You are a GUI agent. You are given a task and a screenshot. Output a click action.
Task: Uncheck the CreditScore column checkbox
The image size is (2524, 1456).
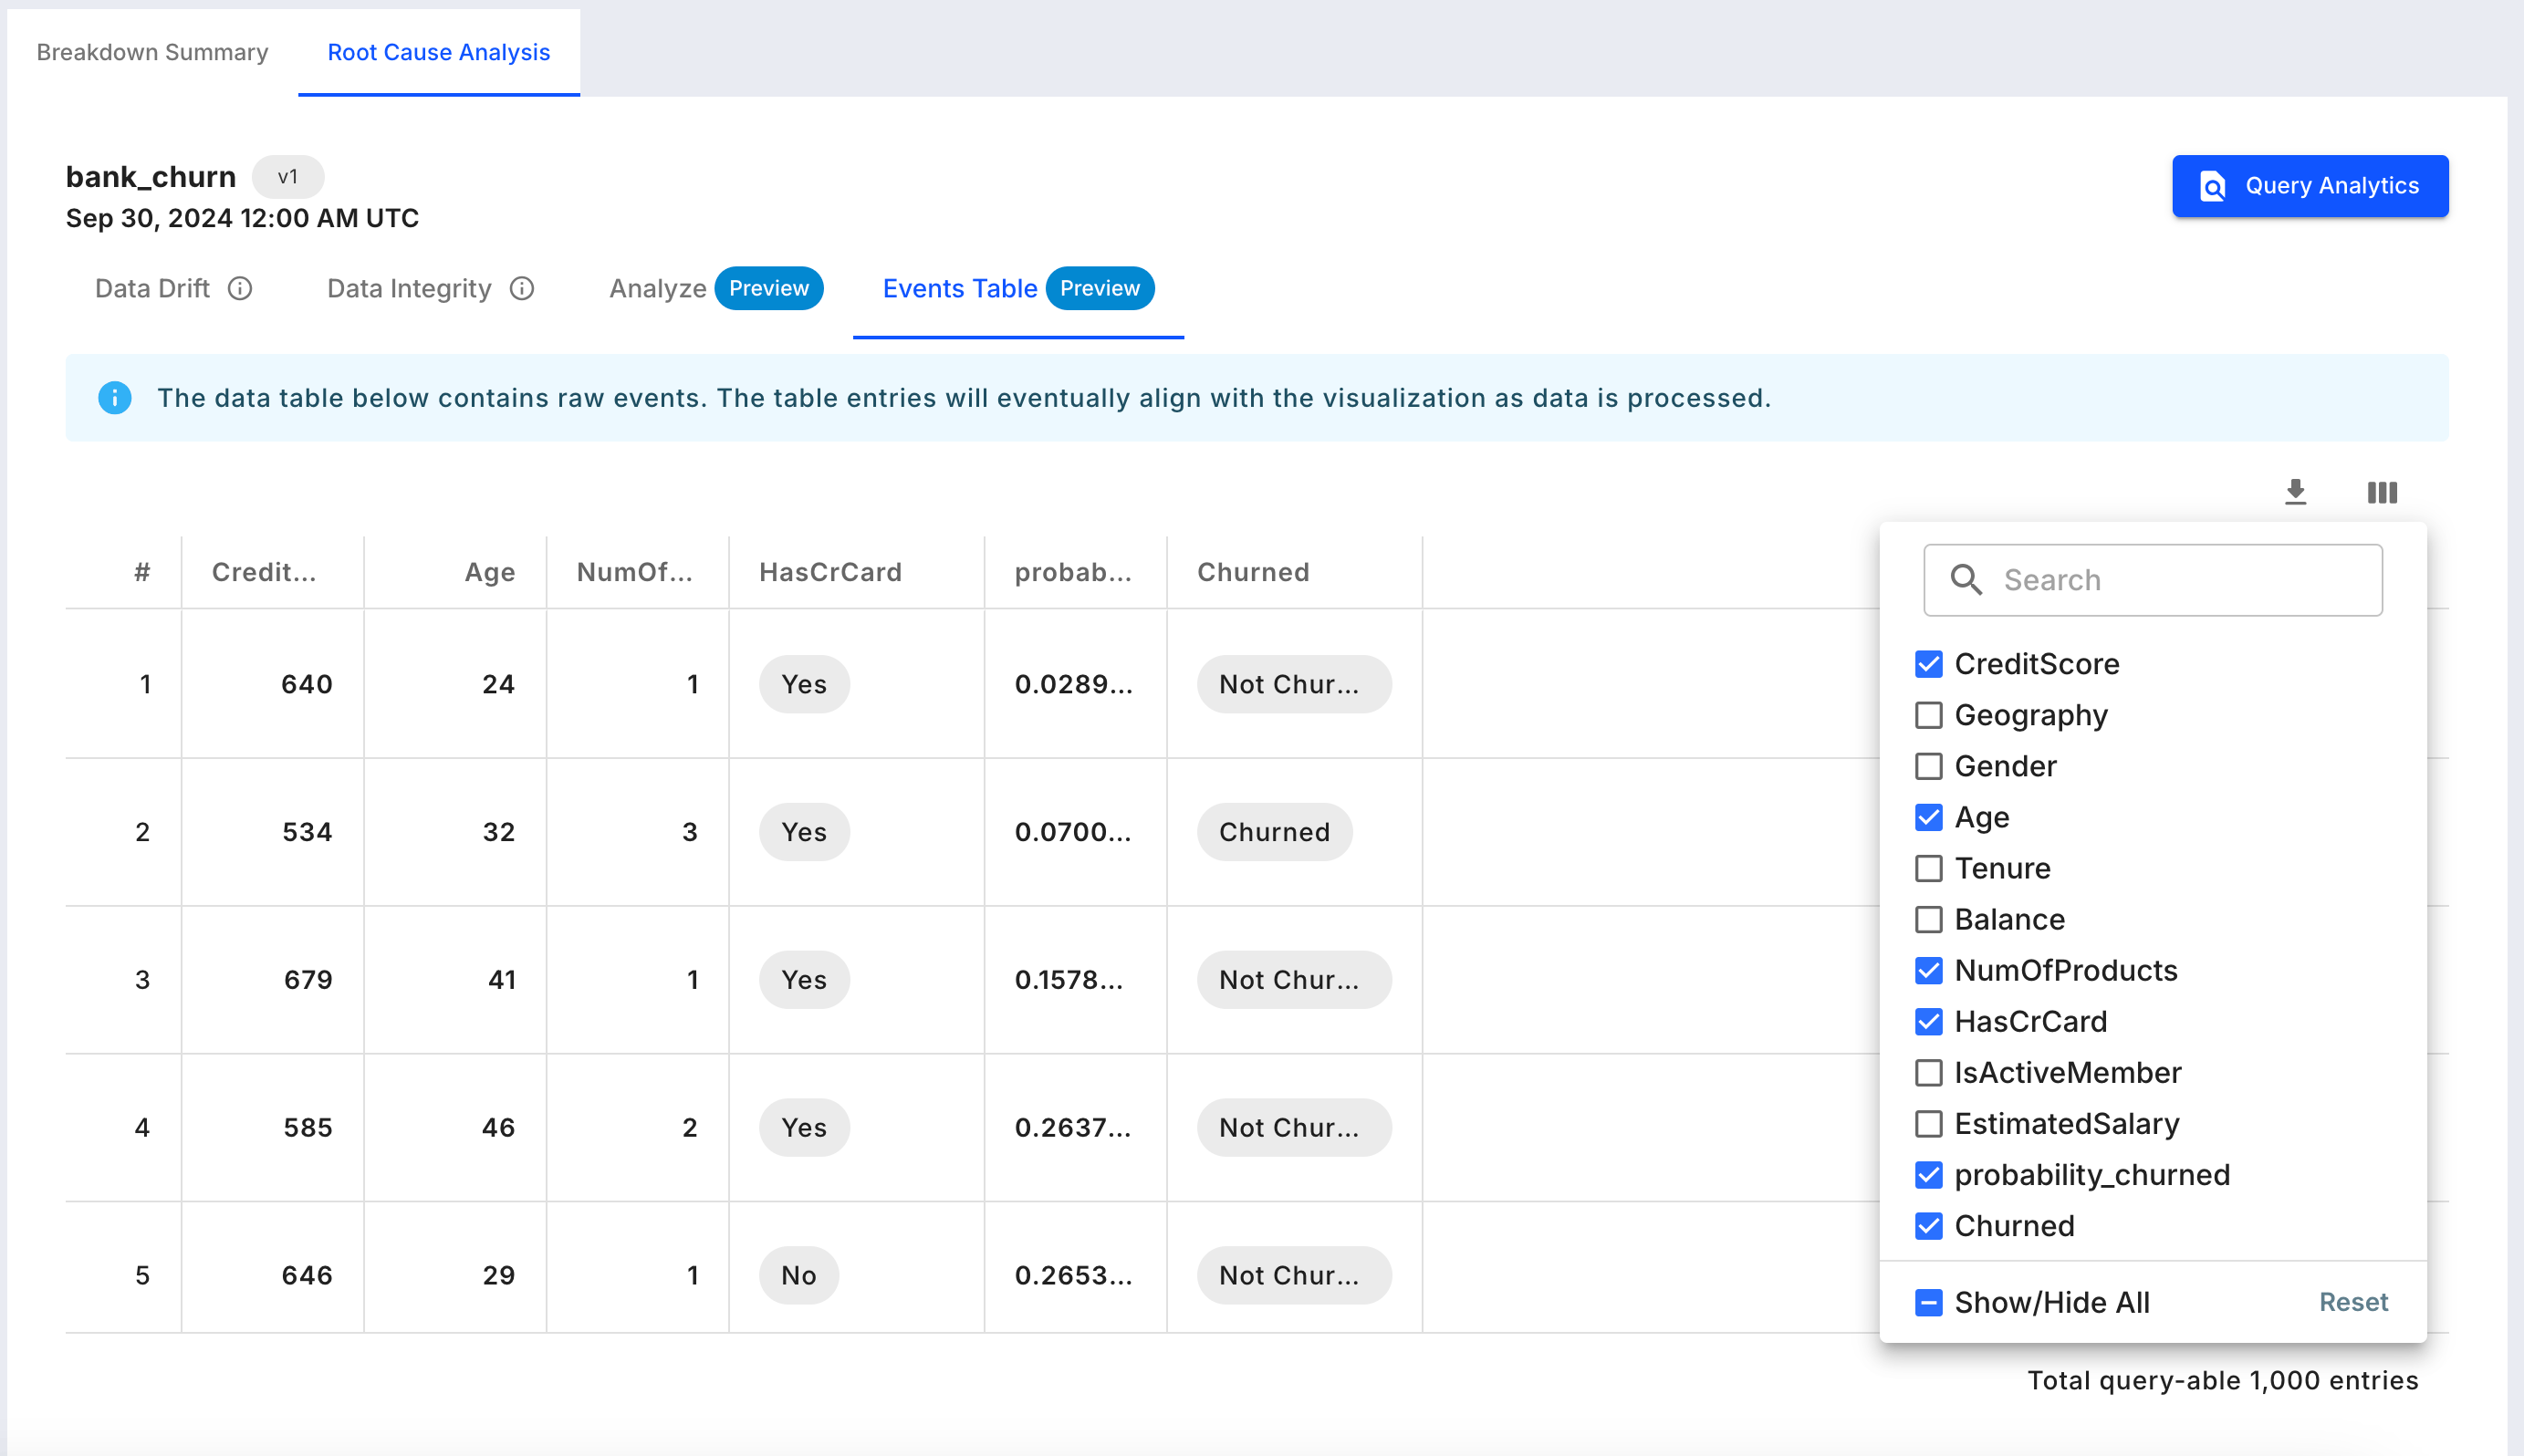click(x=1929, y=664)
